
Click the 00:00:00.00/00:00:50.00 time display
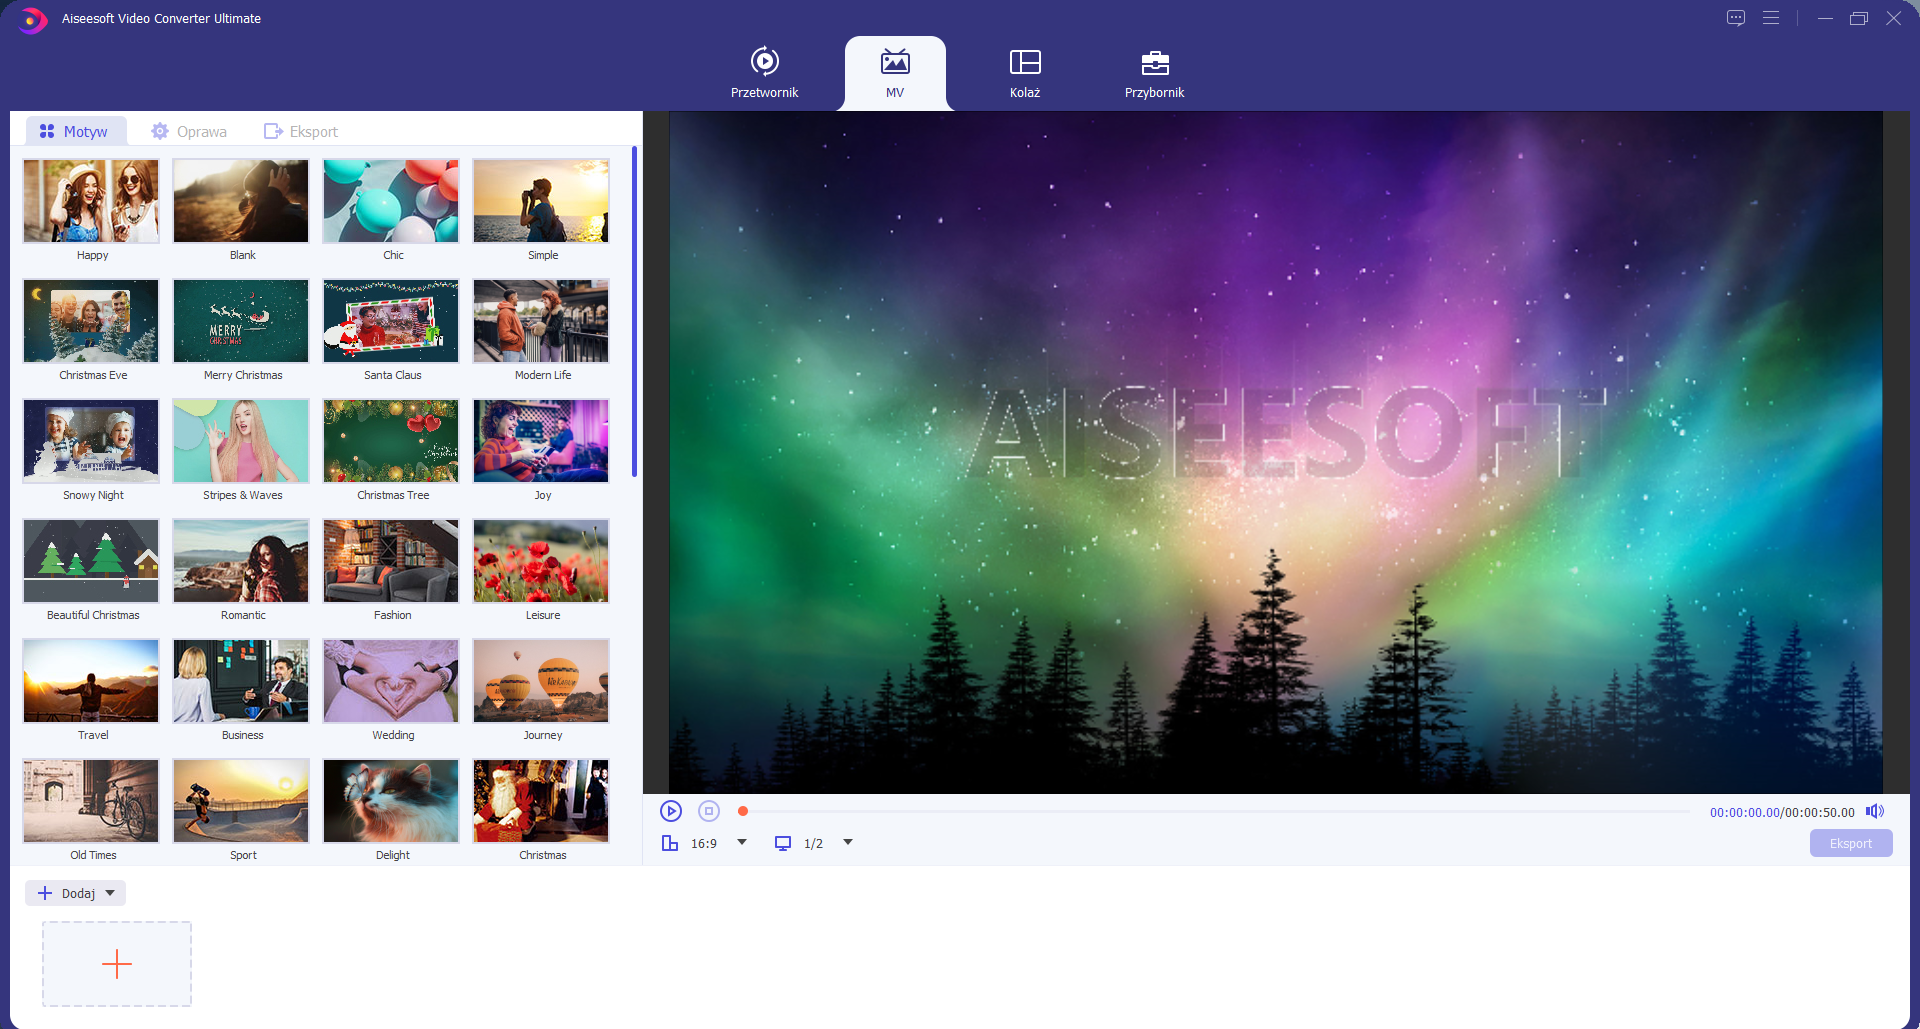1782,812
